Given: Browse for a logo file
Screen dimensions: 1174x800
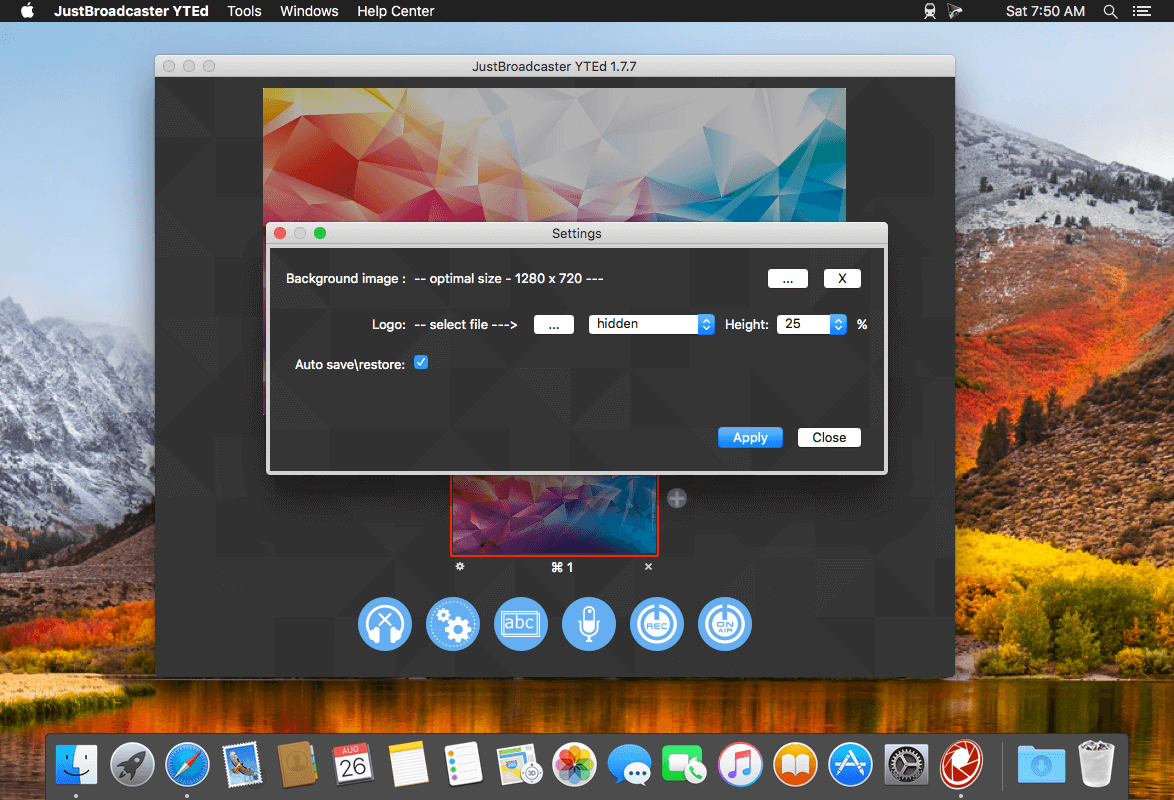Looking at the screenshot, I should (554, 324).
